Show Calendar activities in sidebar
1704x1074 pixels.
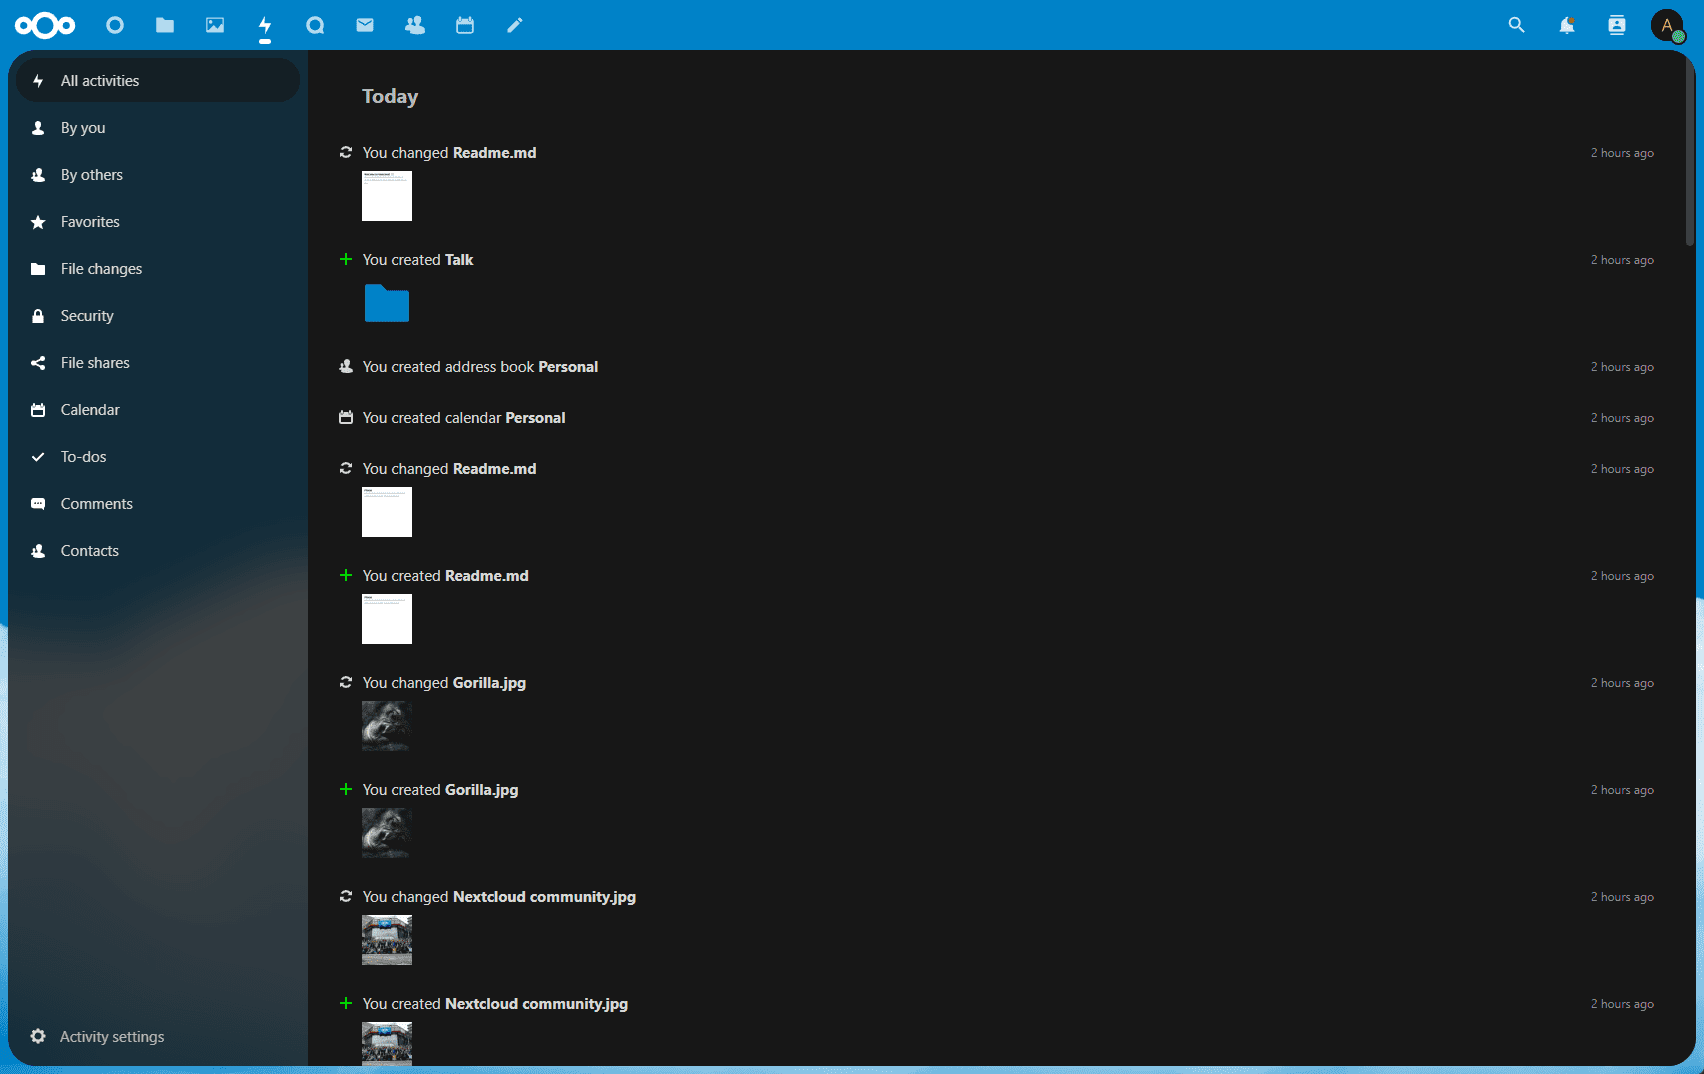[158, 409]
